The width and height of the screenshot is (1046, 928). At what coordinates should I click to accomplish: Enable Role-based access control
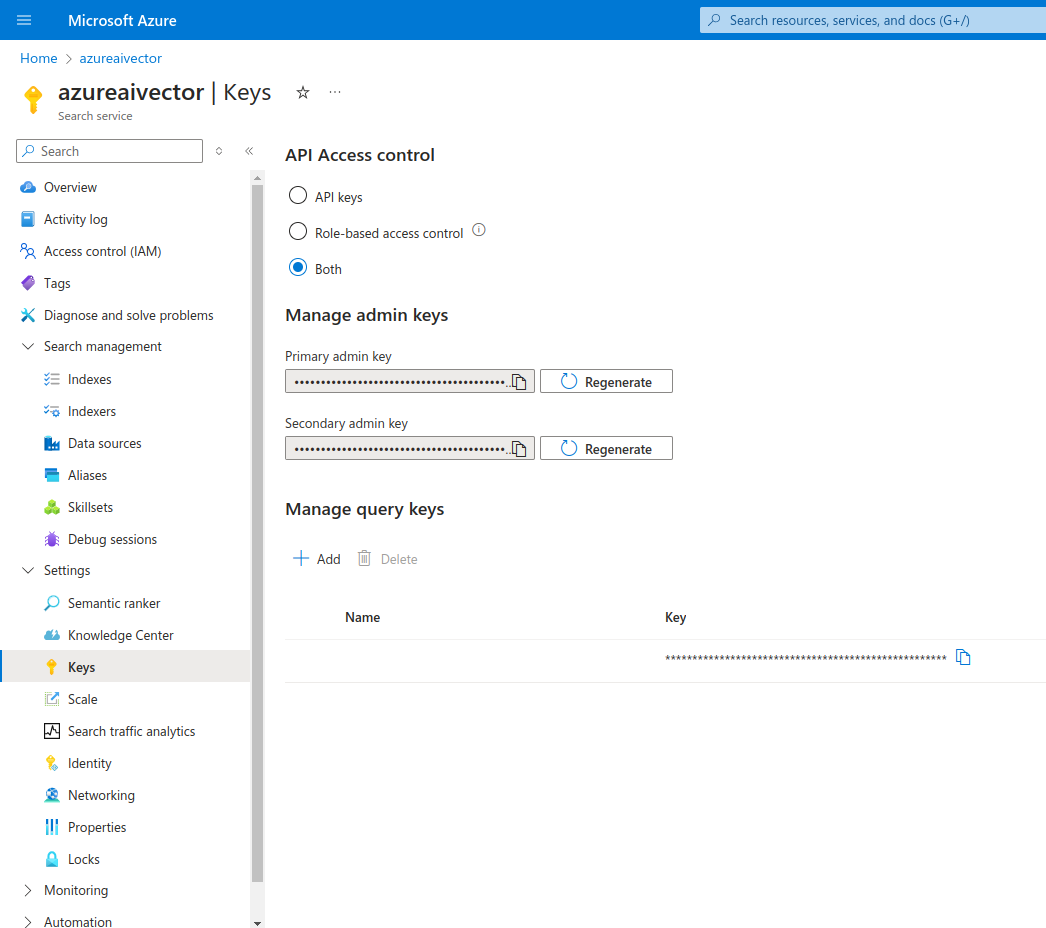(x=297, y=231)
